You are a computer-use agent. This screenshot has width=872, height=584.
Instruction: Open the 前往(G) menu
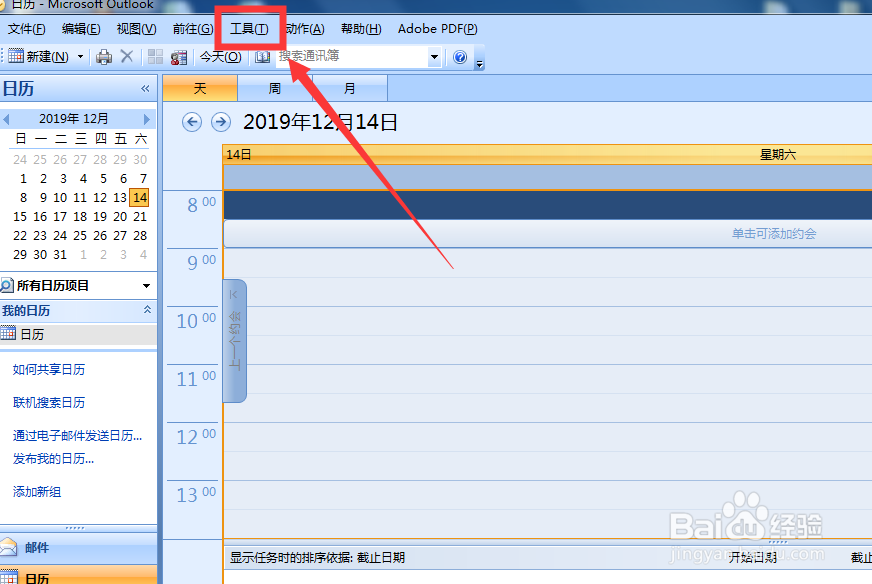[192, 29]
